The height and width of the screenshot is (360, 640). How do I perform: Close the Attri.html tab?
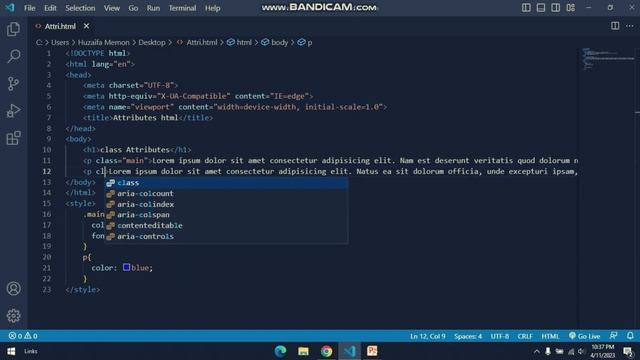point(86,26)
